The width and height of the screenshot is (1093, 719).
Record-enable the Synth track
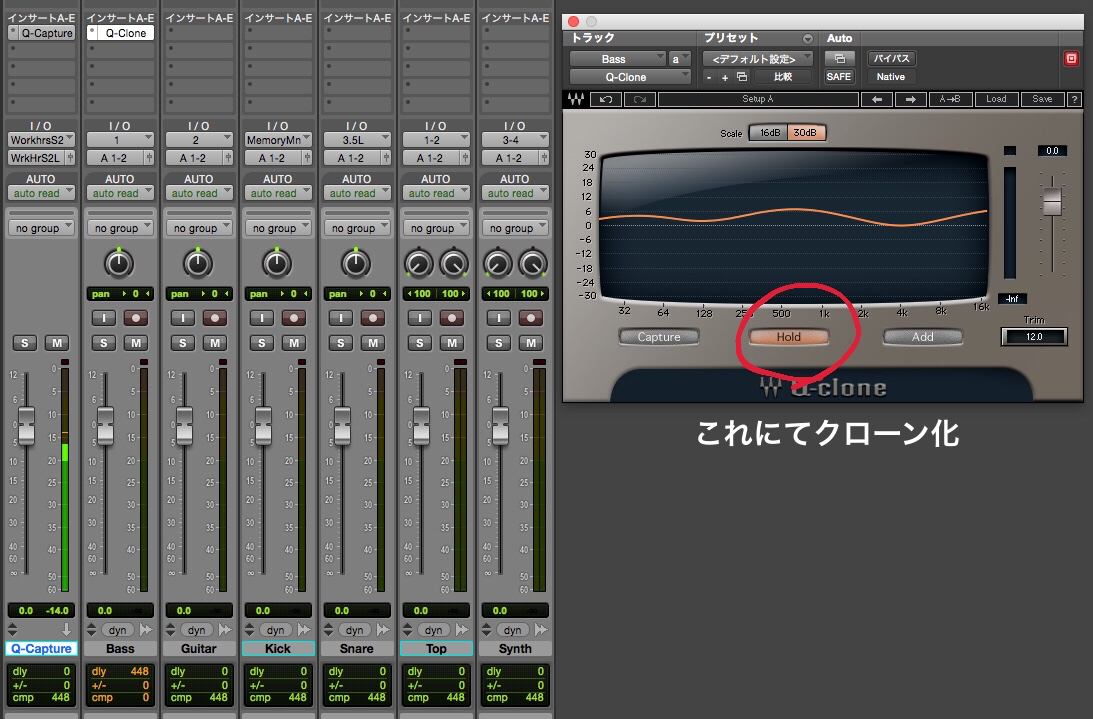point(530,318)
